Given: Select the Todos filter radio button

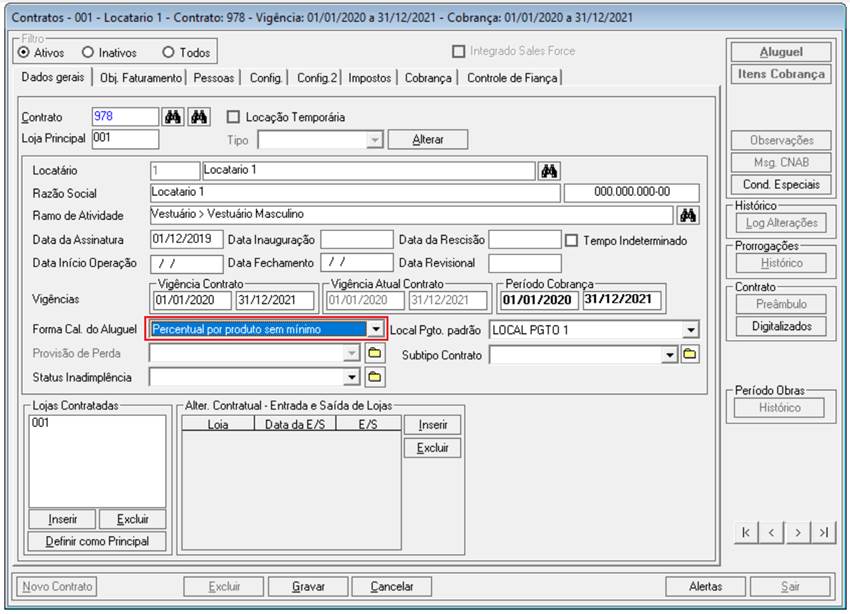Looking at the screenshot, I should tap(169, 53).
